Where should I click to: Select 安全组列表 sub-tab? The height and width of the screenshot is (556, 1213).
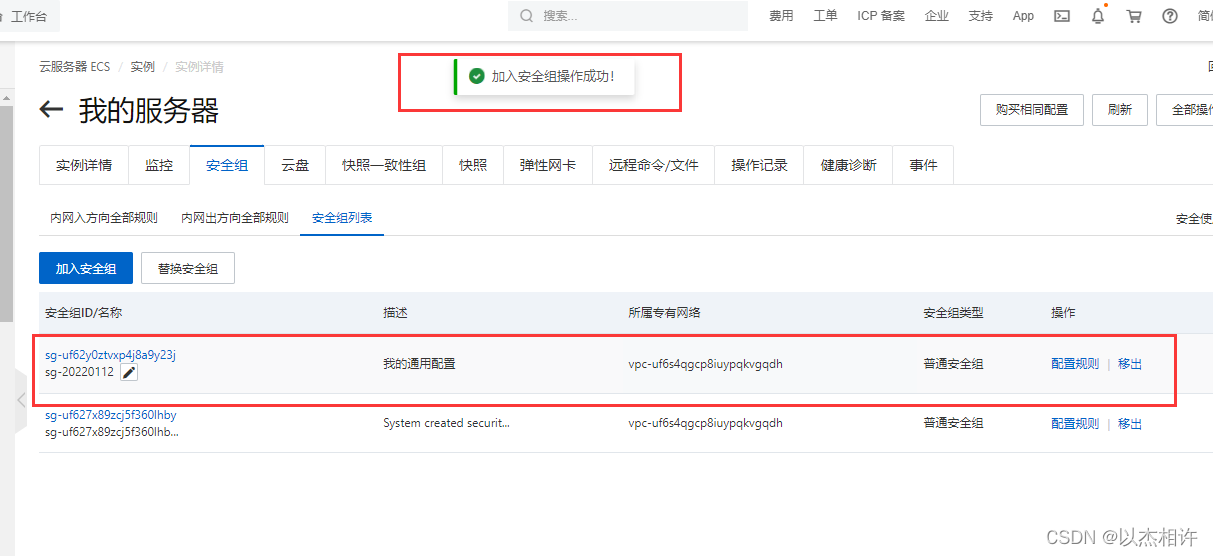tap(342, 217)
